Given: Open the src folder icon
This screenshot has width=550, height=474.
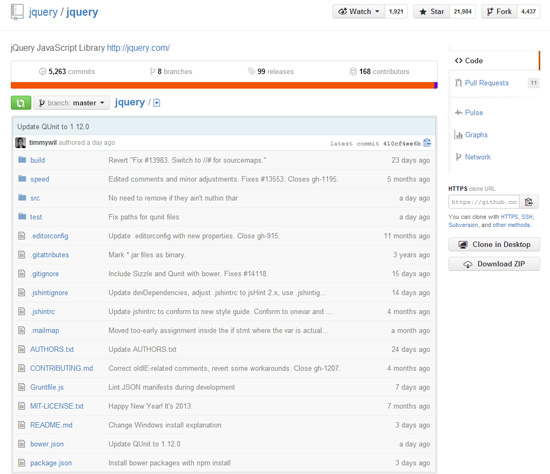Looking at the screenshot, I should point(22,198).
